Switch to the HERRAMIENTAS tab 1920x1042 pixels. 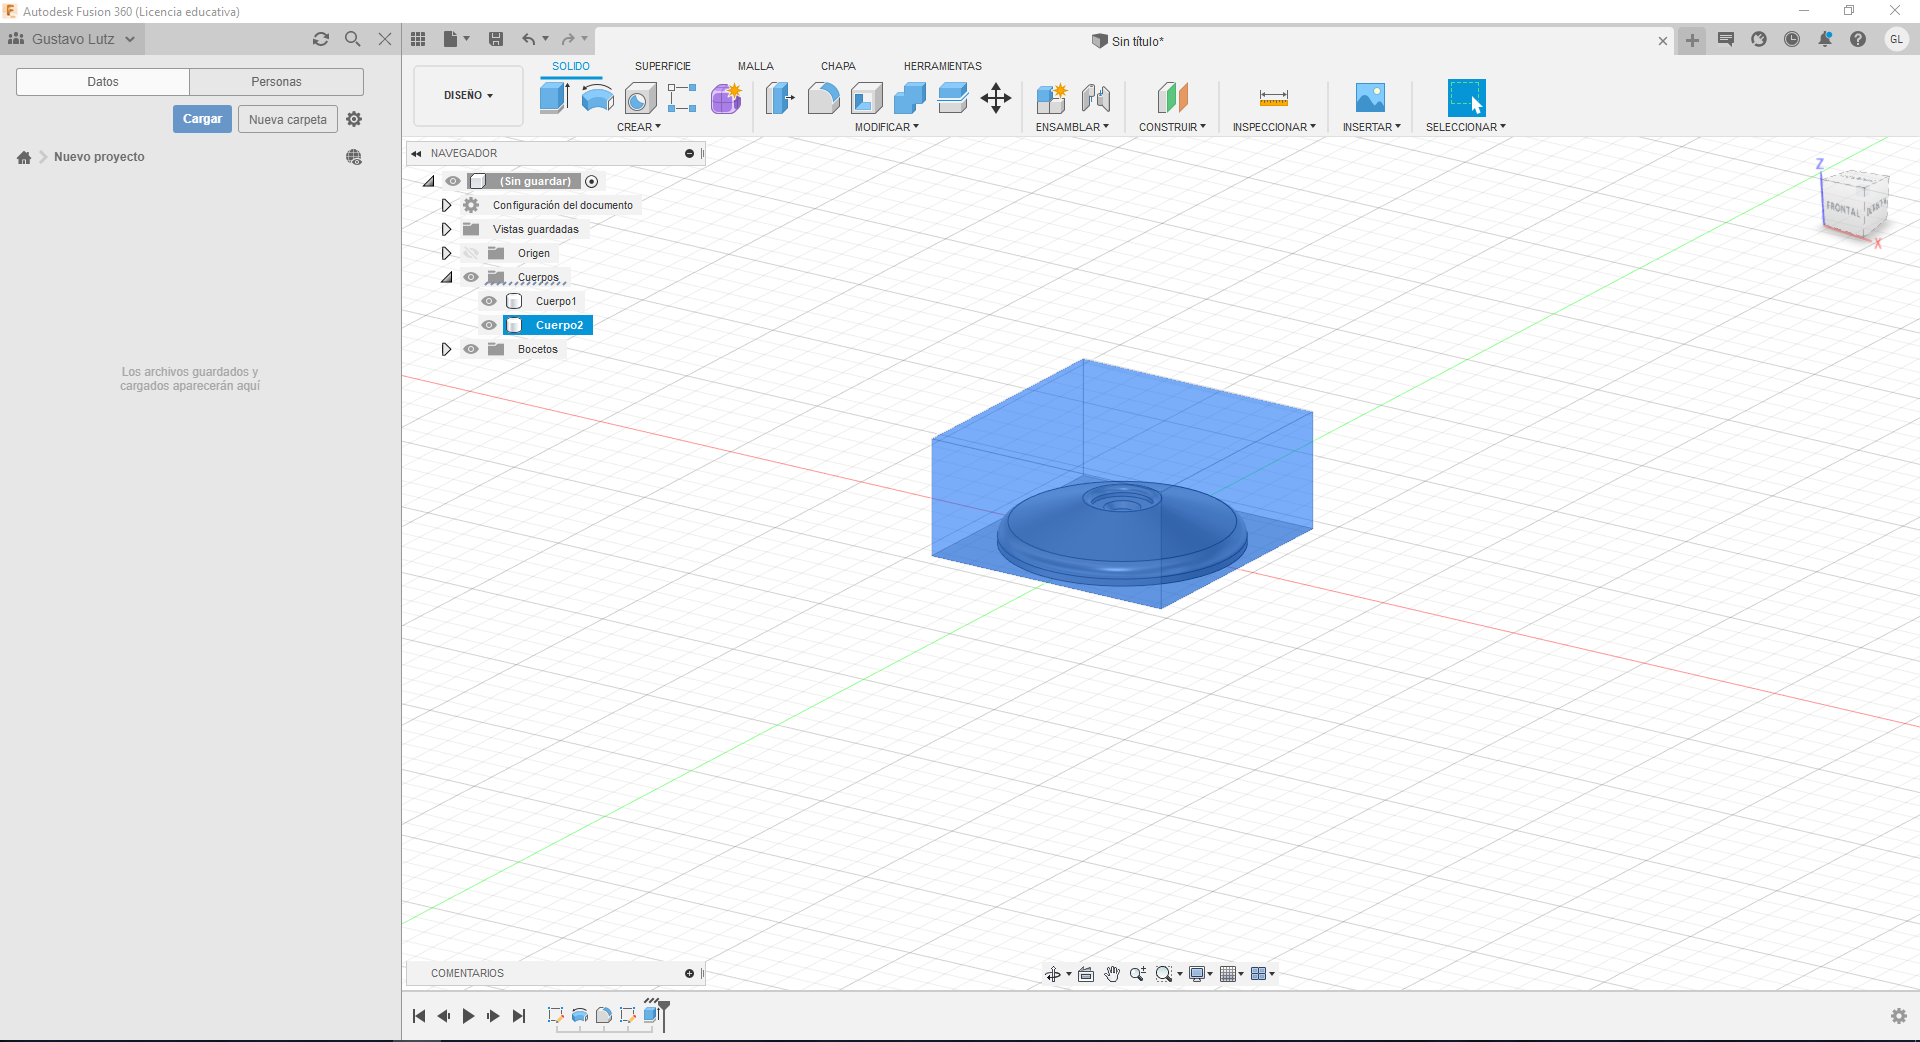click(x=943, y=66)
